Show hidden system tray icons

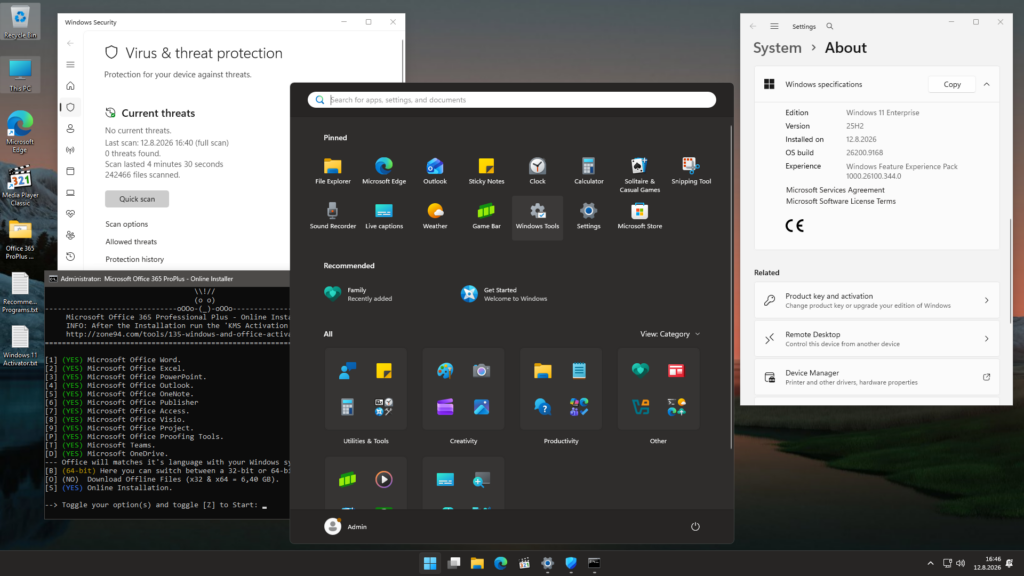[x=930, y=563]
